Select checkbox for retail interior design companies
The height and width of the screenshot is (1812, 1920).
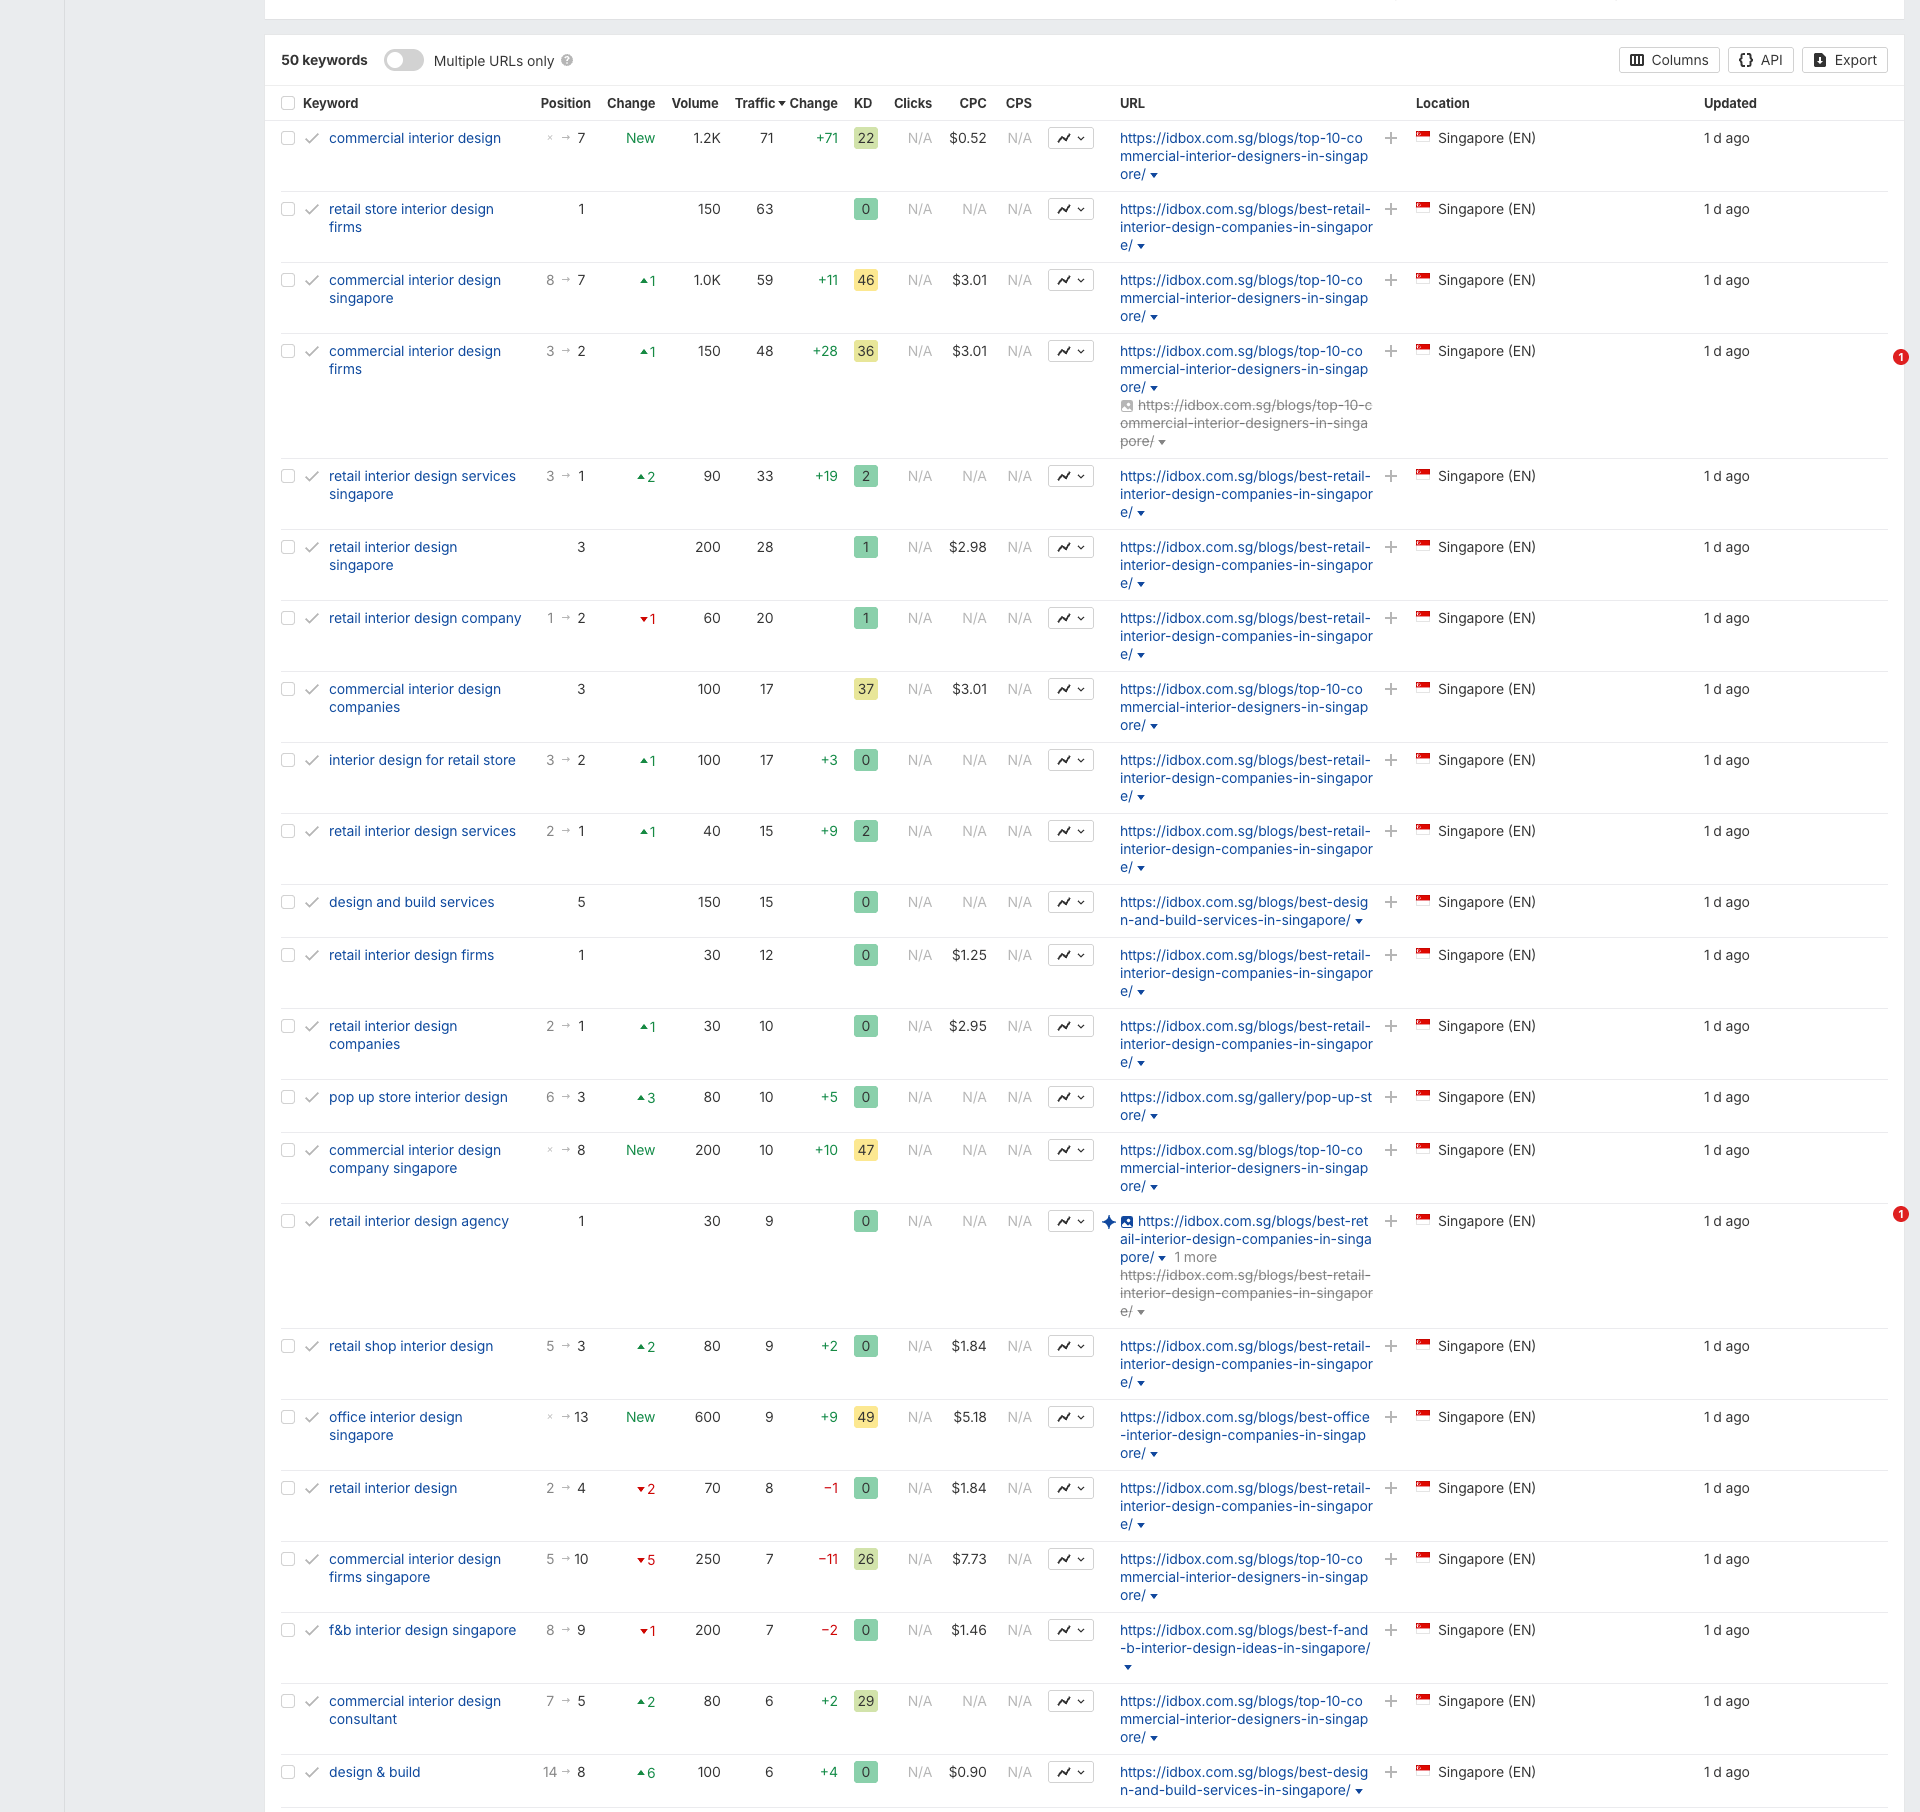[x=288, y=1026]
